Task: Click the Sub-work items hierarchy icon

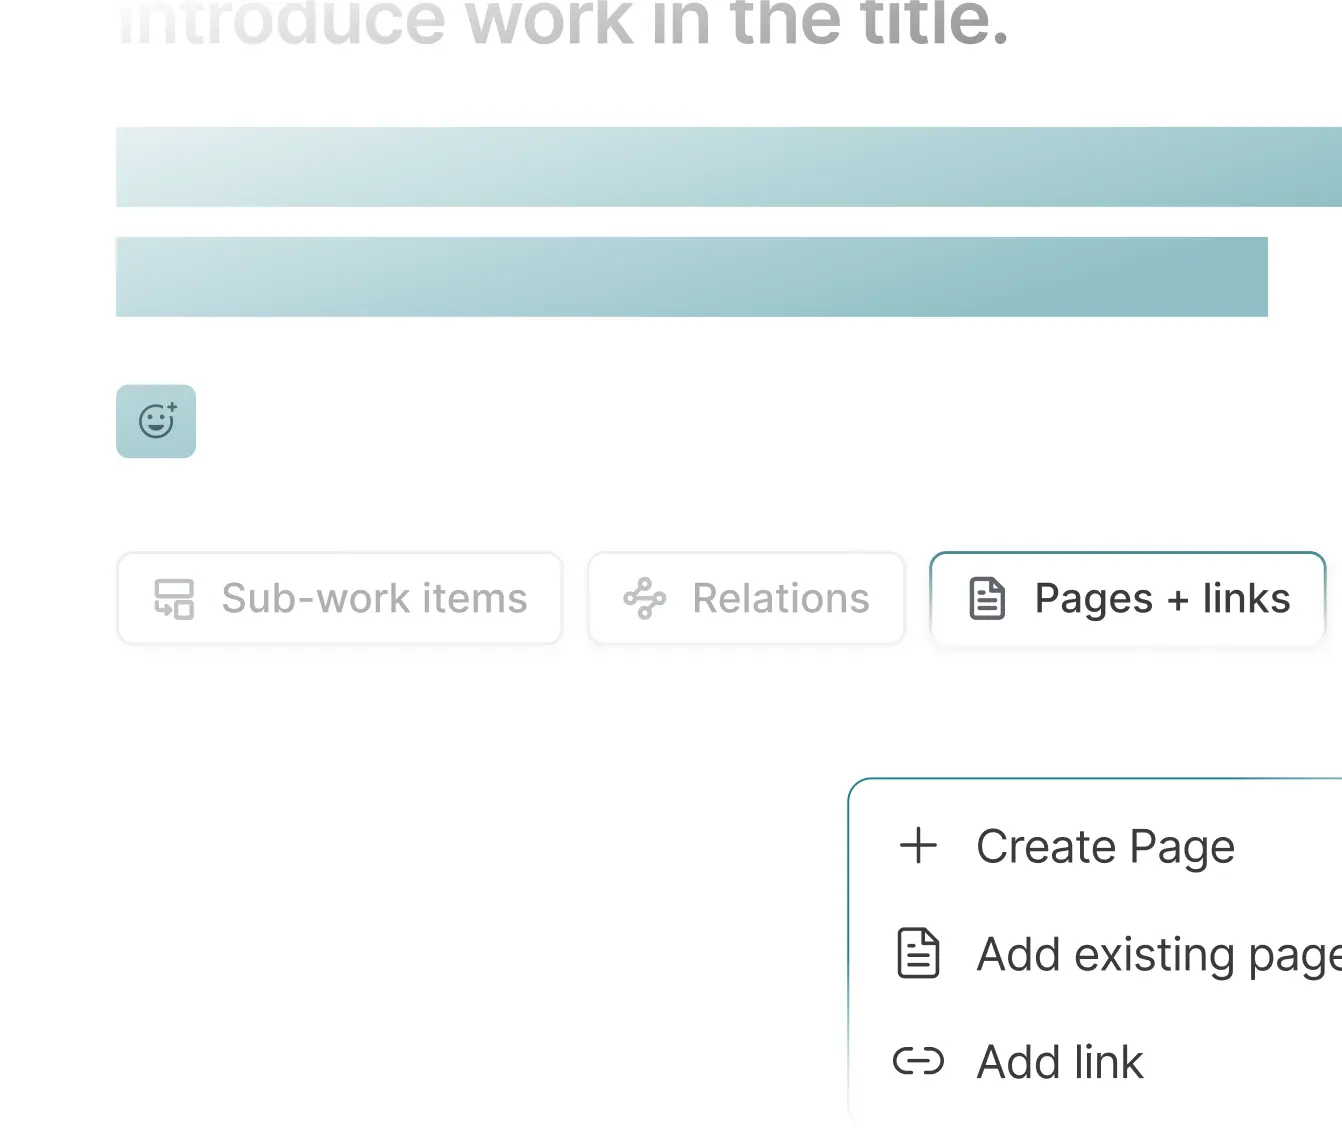Action: coord(174,599)
